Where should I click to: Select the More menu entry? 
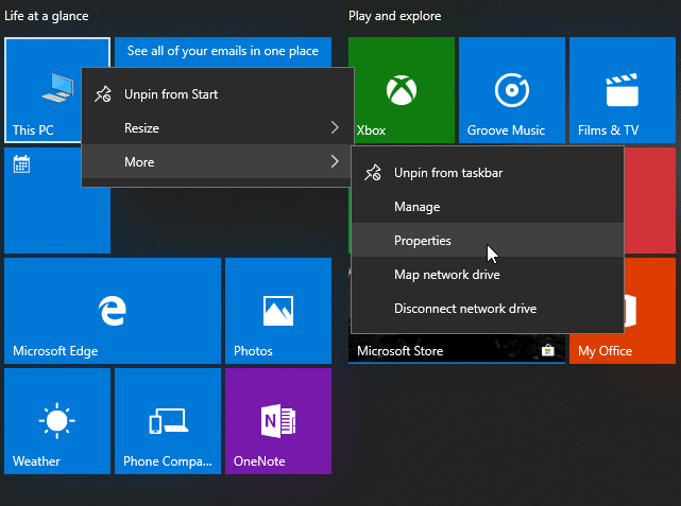218,162
